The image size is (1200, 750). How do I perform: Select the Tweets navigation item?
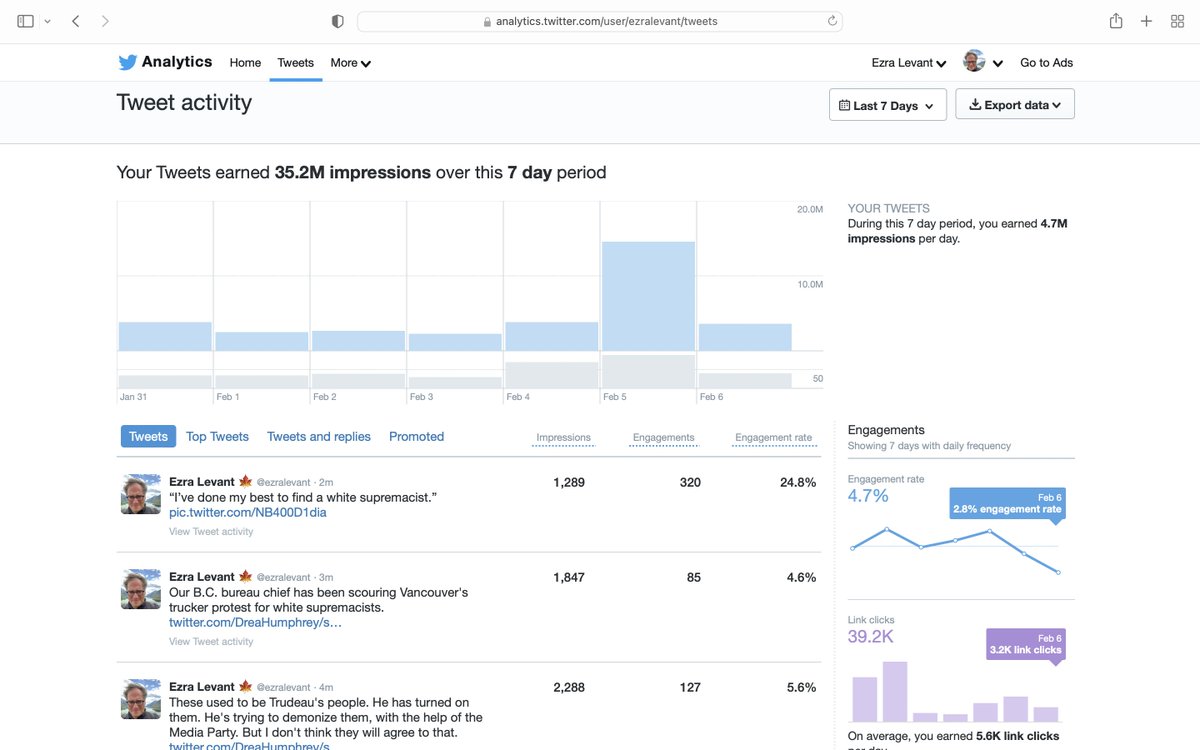pos(296,62)
